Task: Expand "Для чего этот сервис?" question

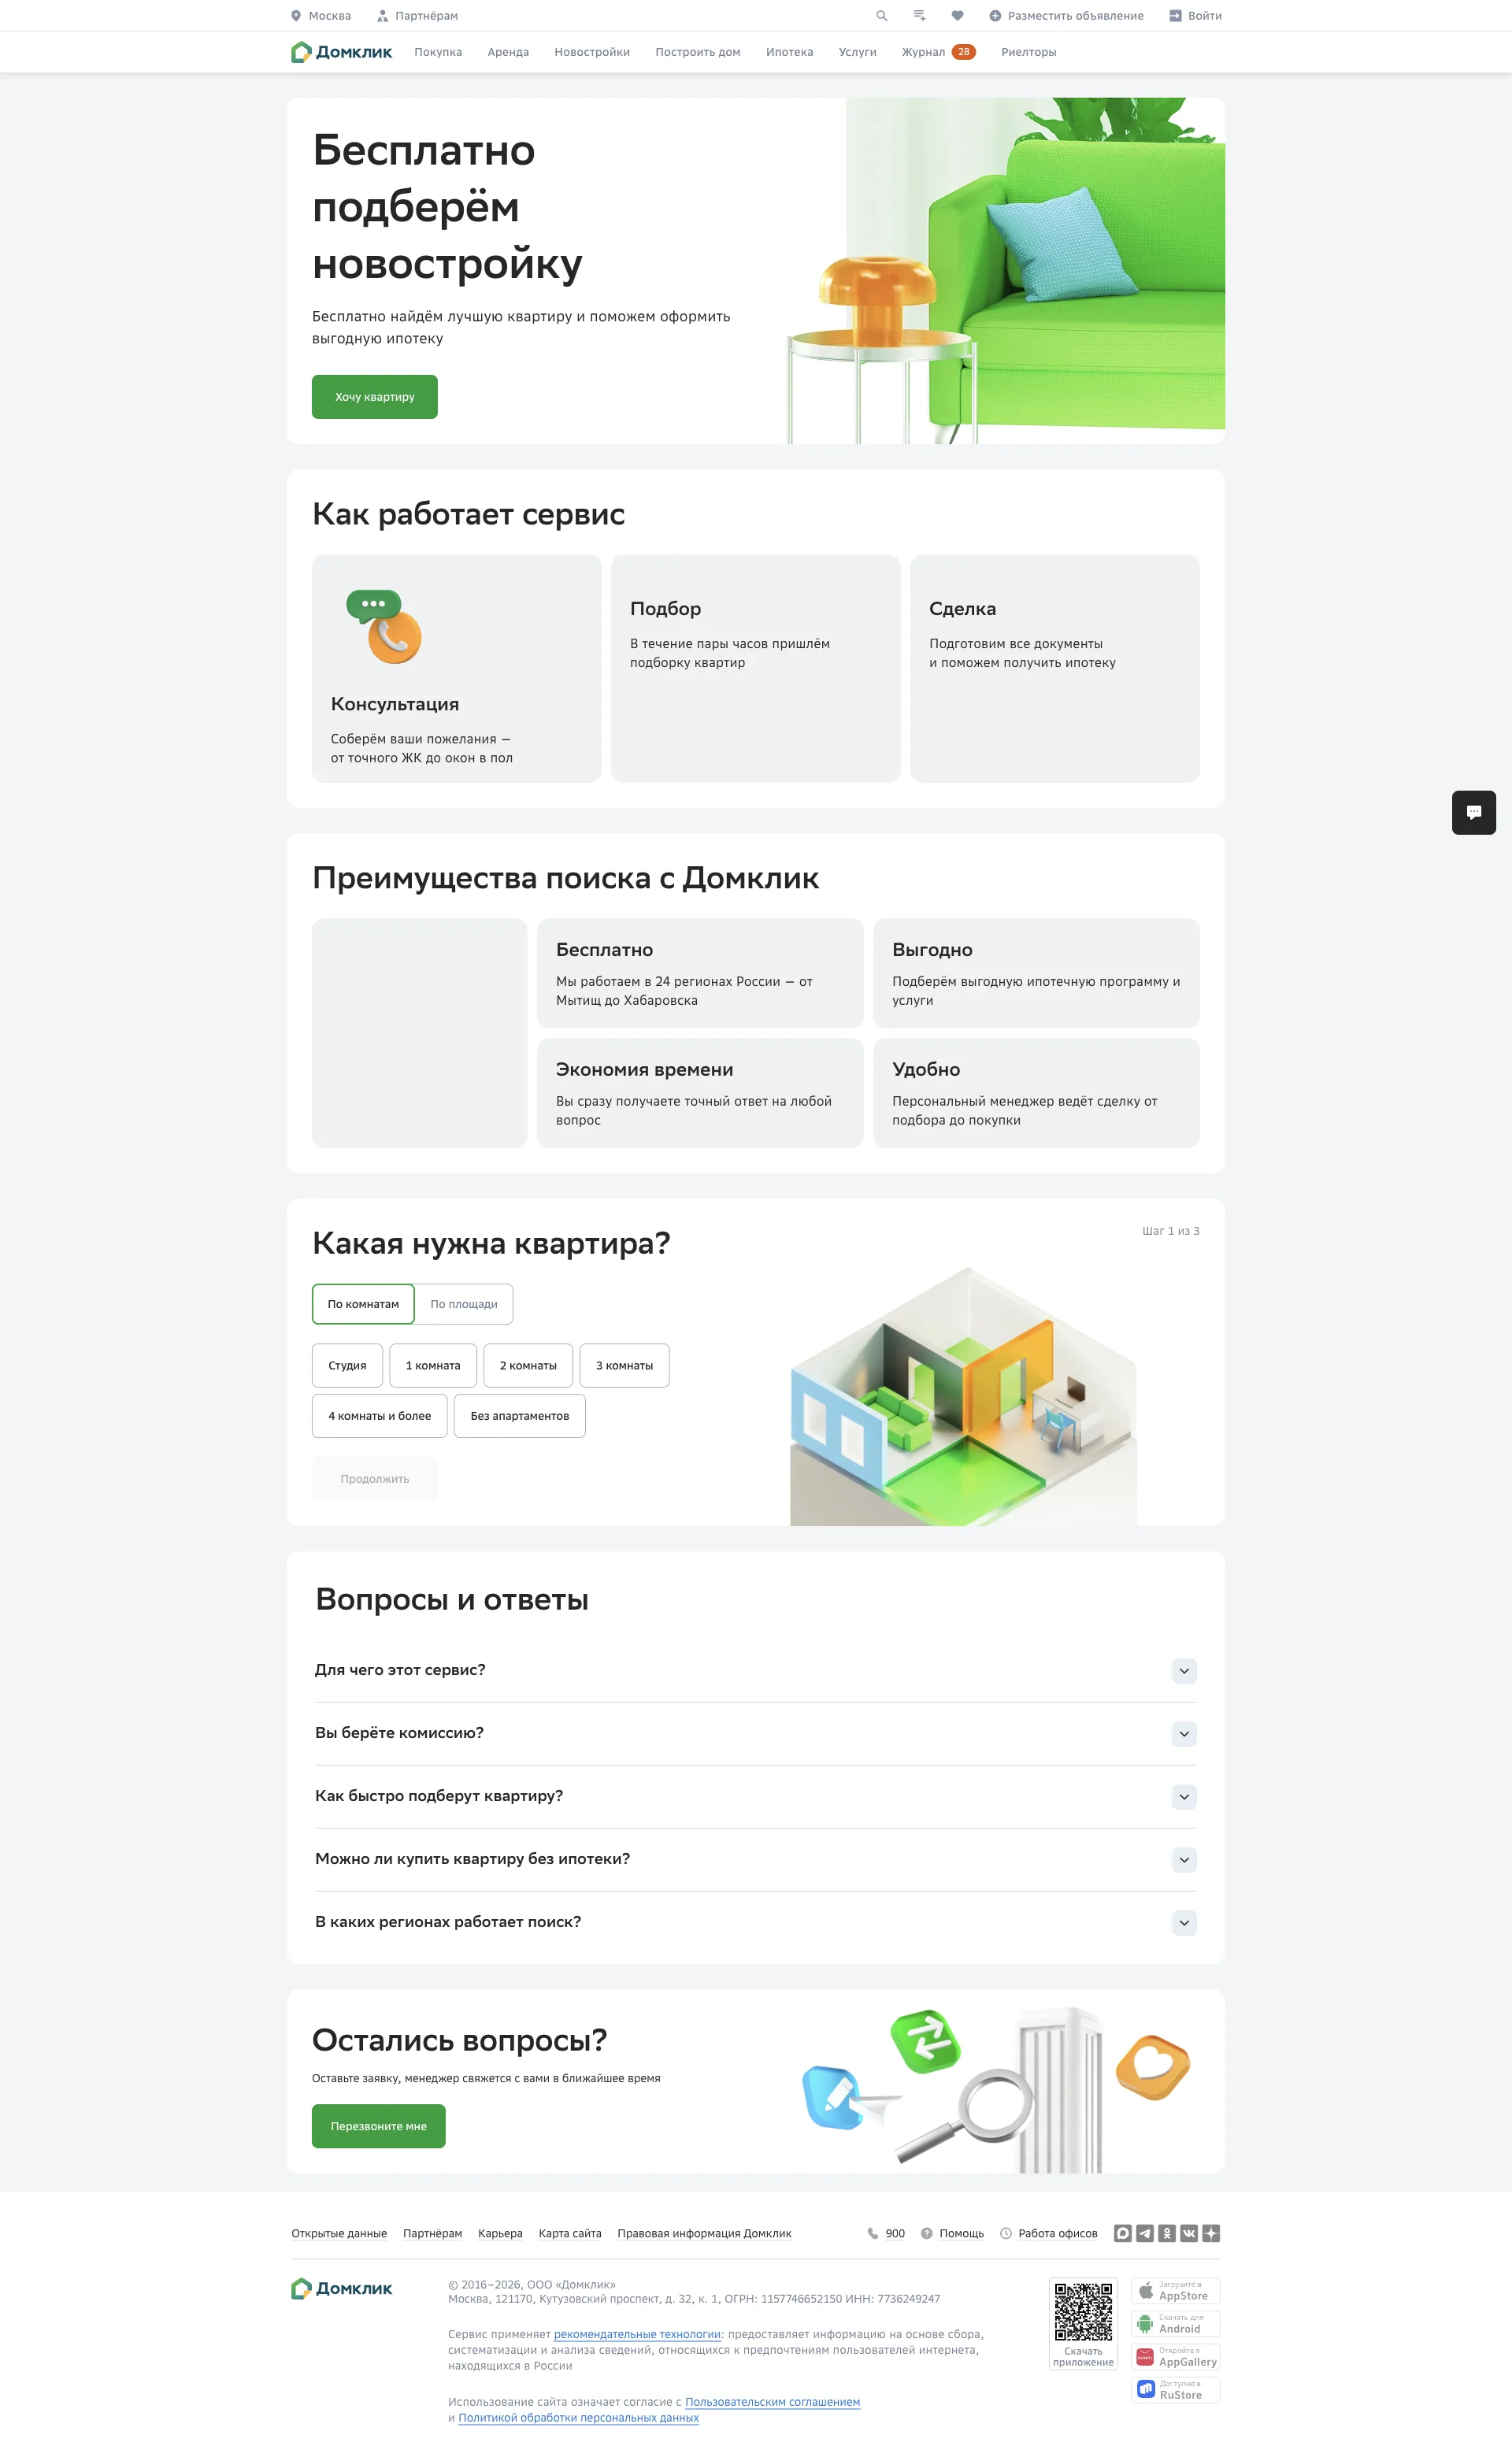Action: click(x=755, y=1670)
